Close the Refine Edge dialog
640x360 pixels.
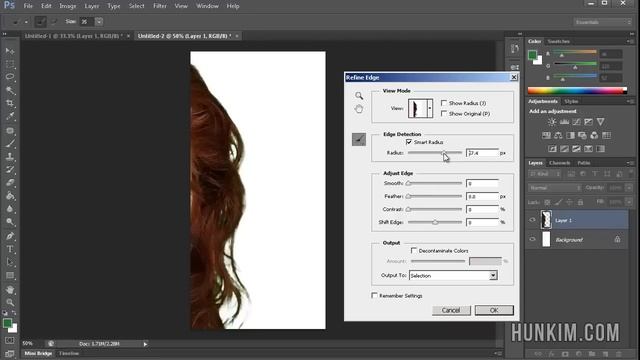[514, 77]
